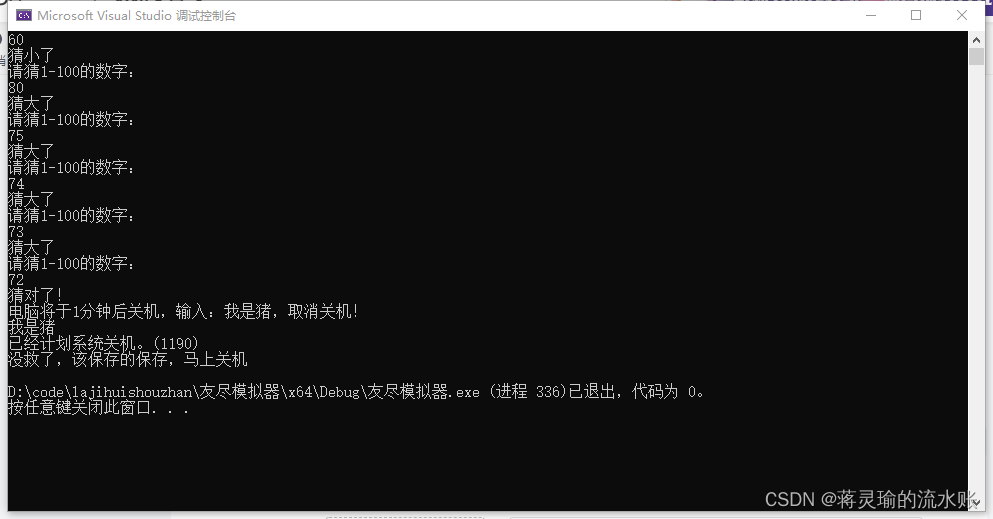Click the scrollbar down arrow
Image resolution: width=993 pixels, height=519 pixels.
(x=976, y=503)
